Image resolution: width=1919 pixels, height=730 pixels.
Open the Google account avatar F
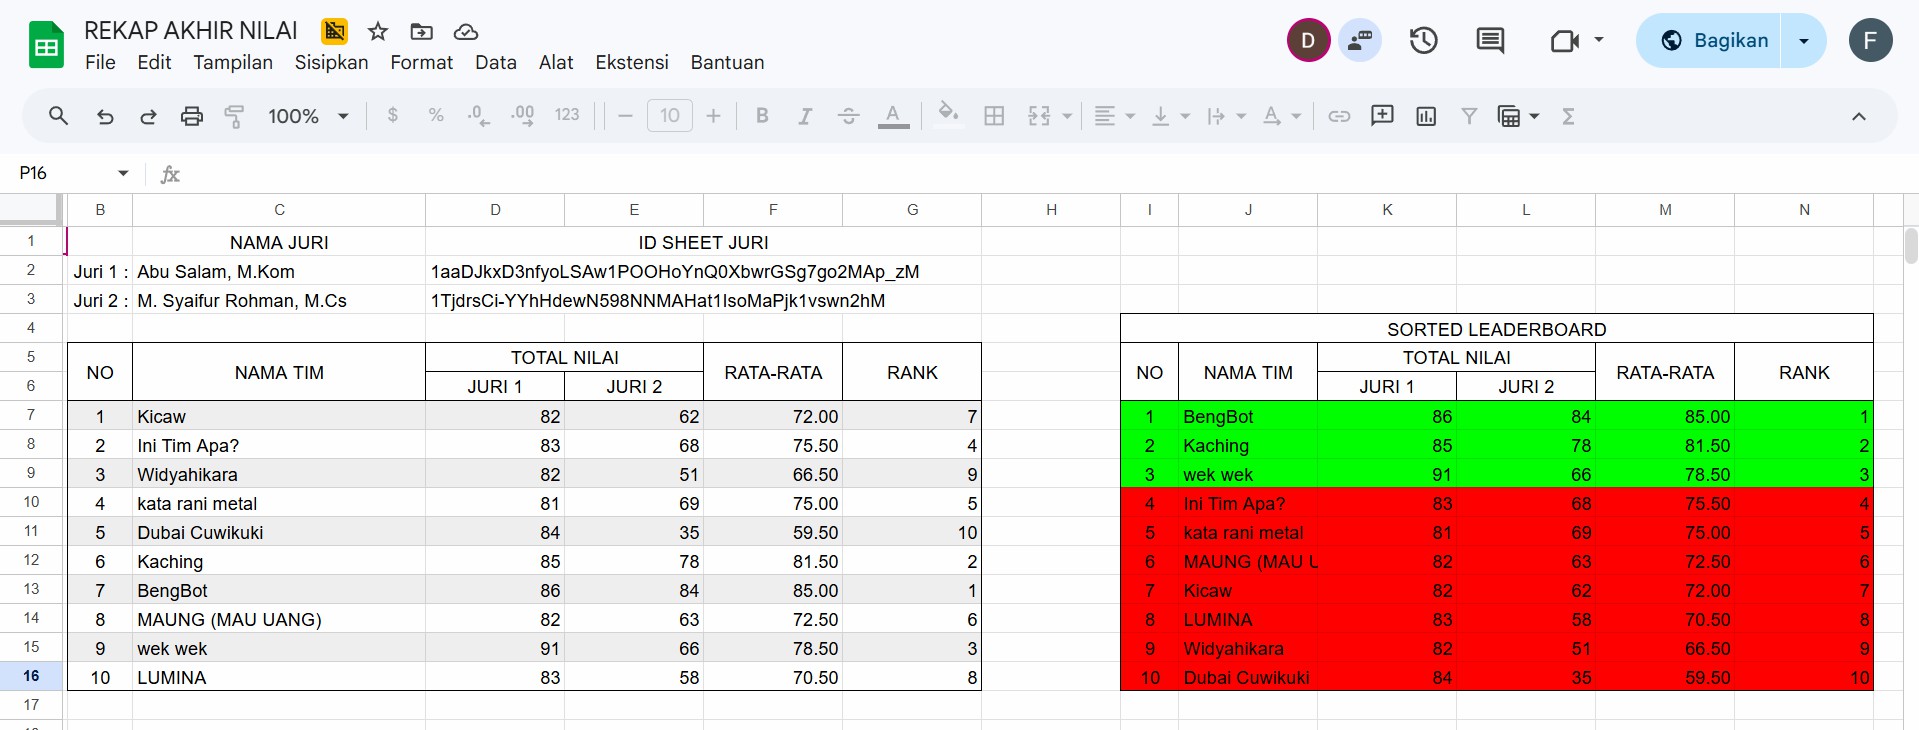(x=1870, y=40)
